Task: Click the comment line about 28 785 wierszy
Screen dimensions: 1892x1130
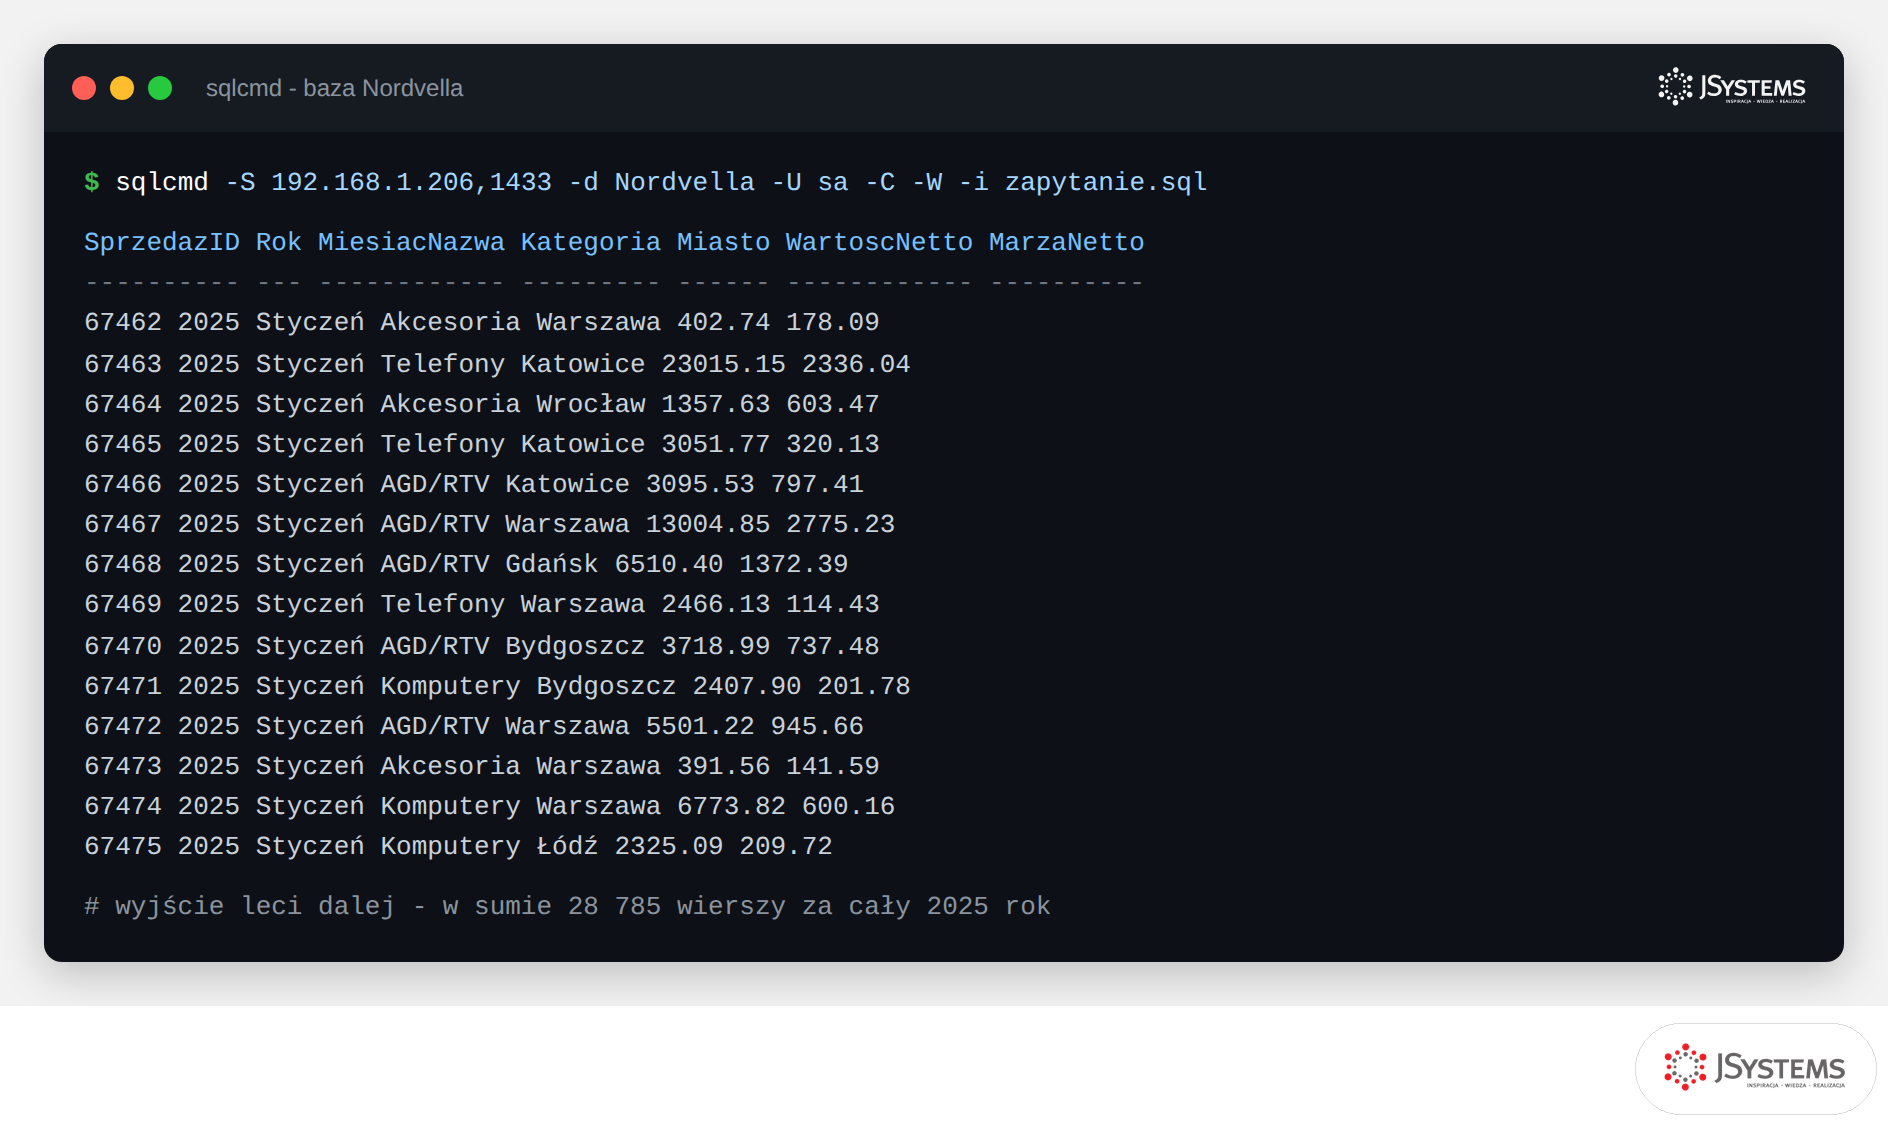Action: 567,906
